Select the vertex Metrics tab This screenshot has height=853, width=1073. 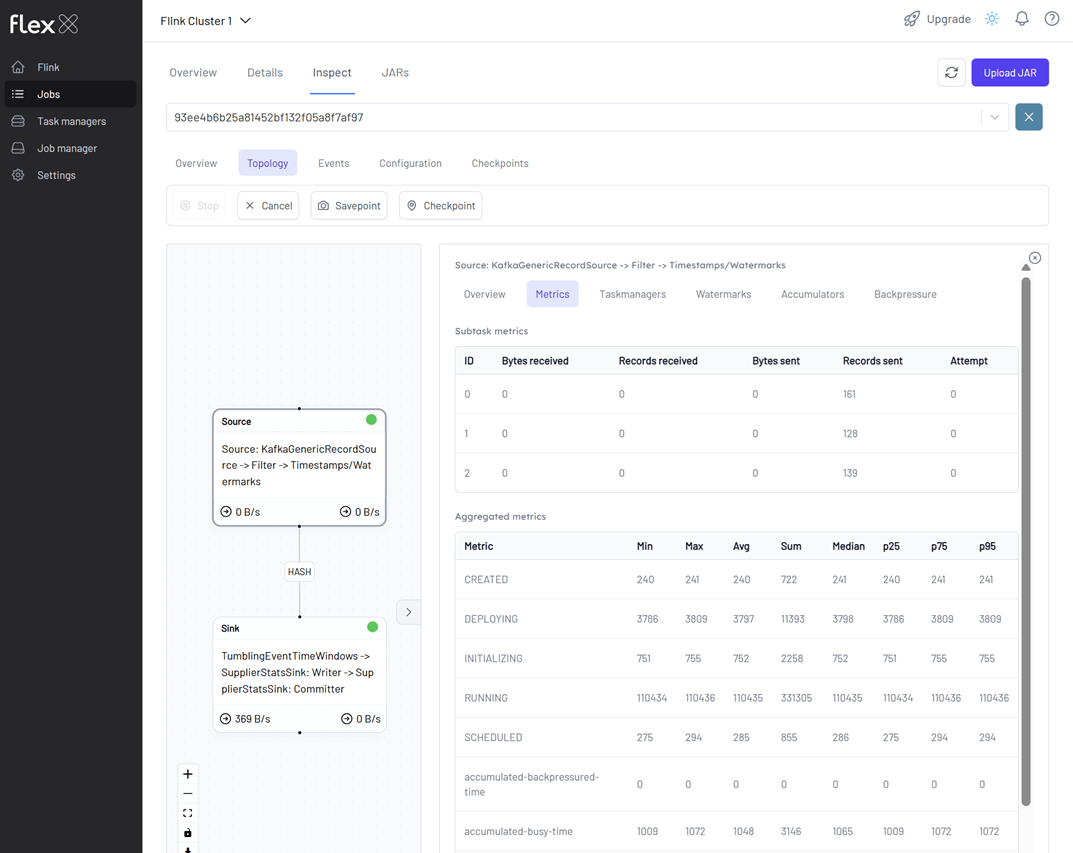click(552, 294)
